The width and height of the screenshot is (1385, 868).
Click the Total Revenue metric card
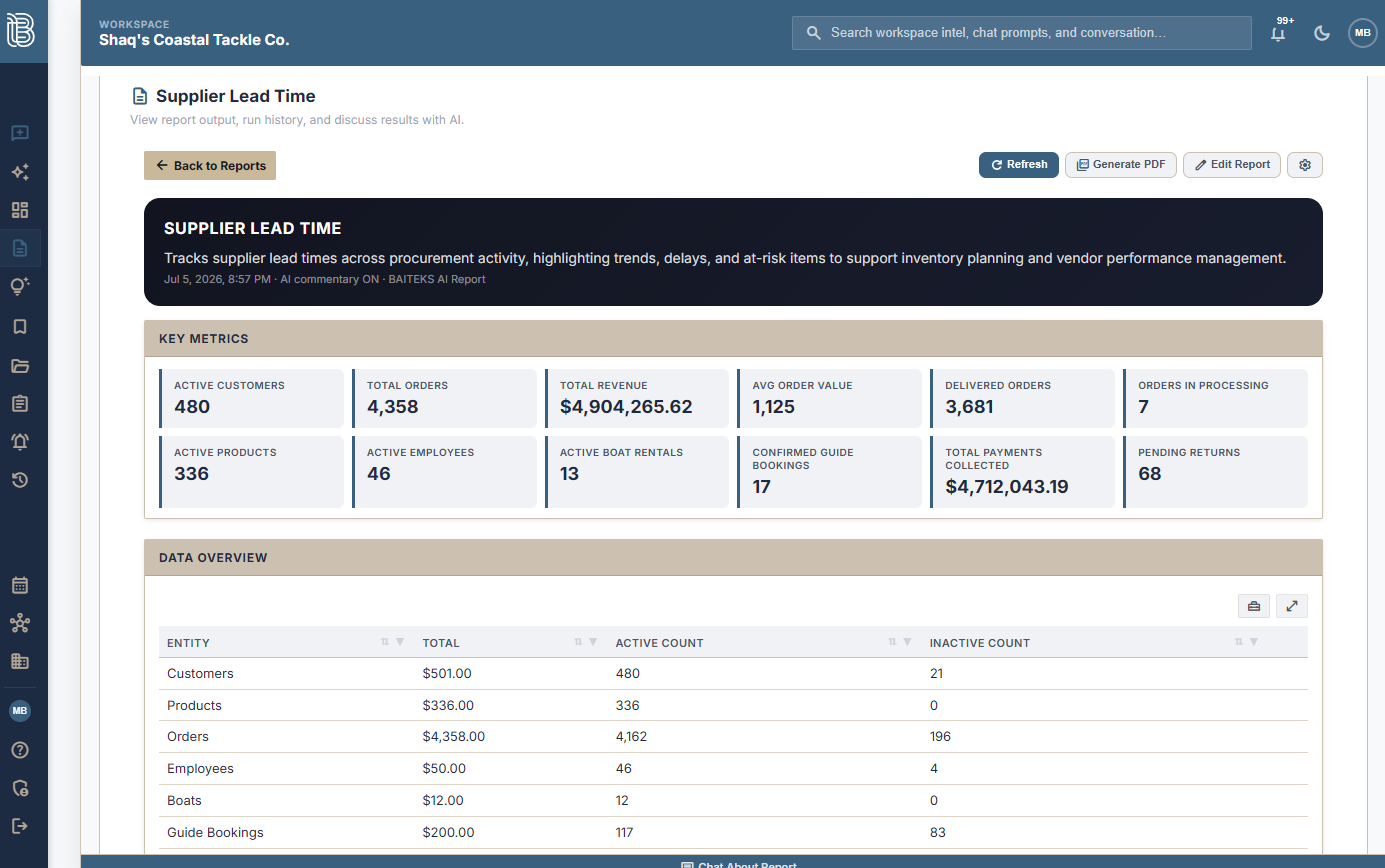tap(637, 398)
